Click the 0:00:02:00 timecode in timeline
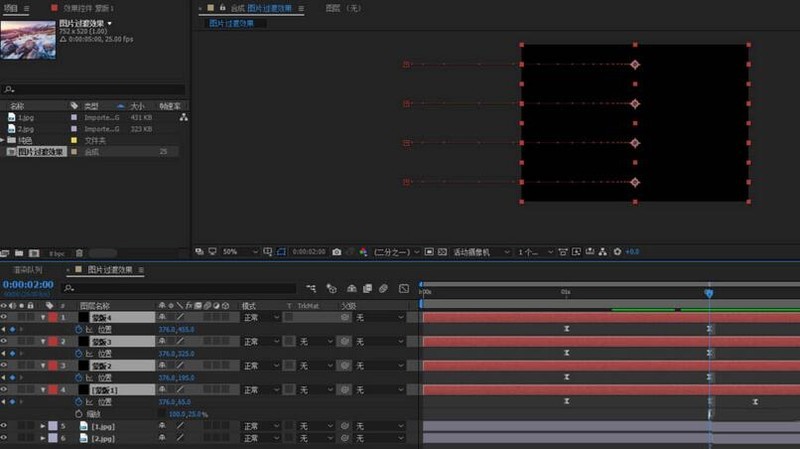This screenshot has width=800, height=449. pos(28,284)
